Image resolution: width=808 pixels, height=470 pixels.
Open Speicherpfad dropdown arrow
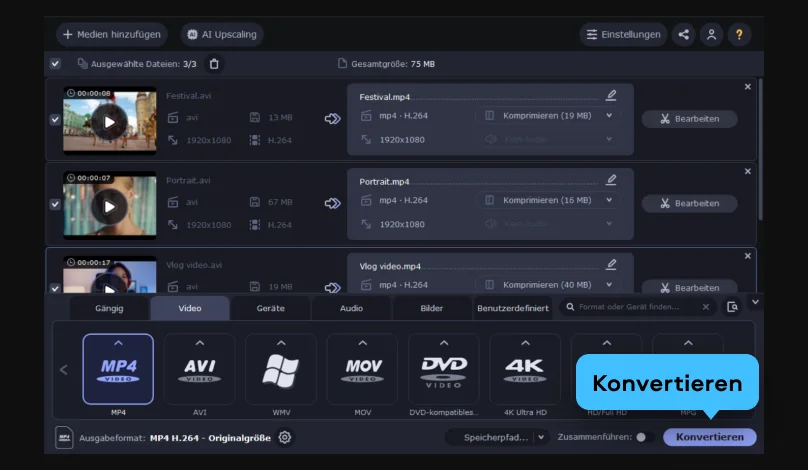tap(541, 438)
